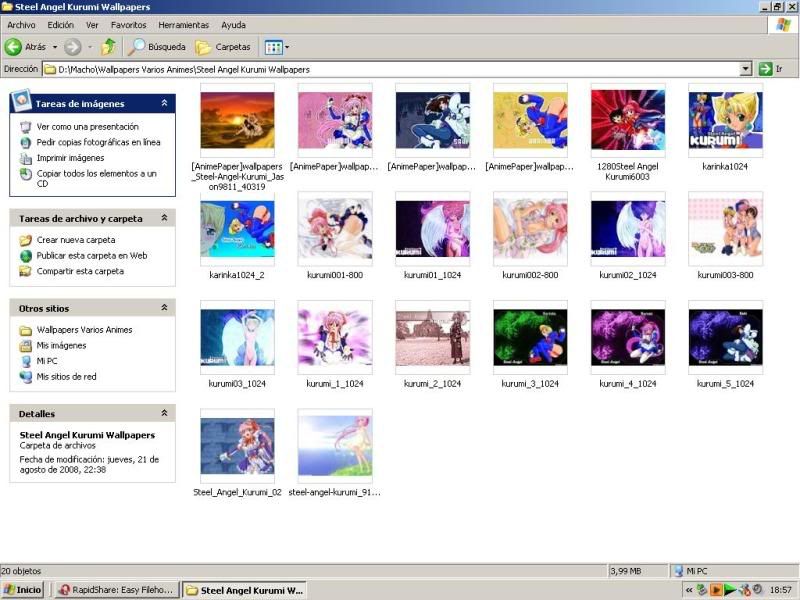Select the 'kurumi_3_1024' thumbnail
The height and width of the screenshot is (600, 800).
point(530,337)
